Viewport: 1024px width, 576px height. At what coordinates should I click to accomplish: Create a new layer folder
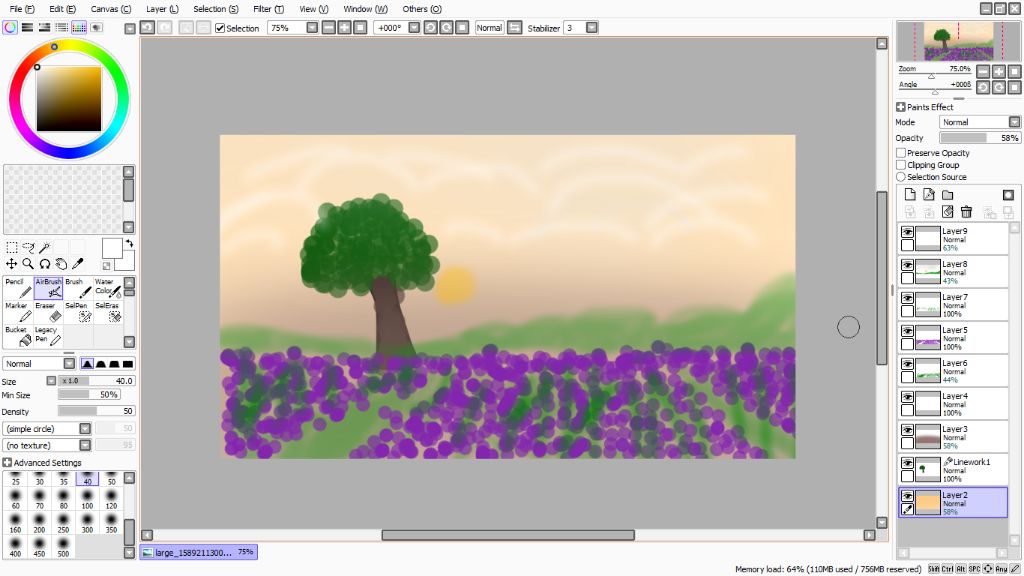click(x=948, y=195)
